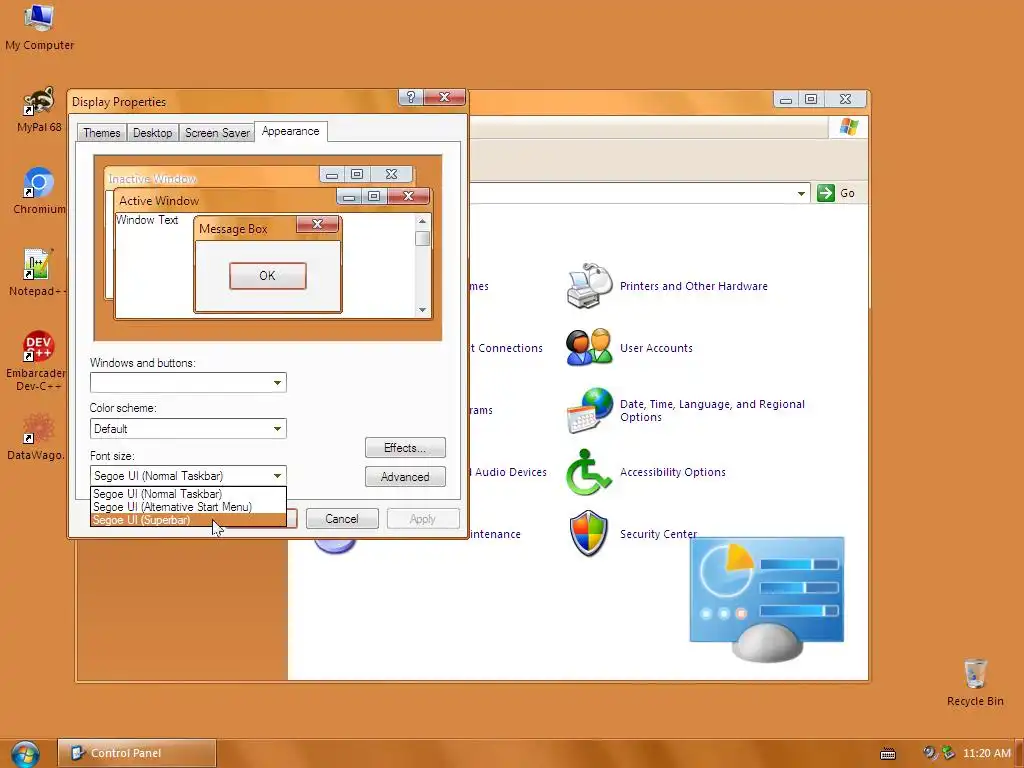The height and width of the screenshot is (768, 1024).
Task: Choose Segoe UI (Normal Taskbar) list option
Action: (188, 494)
